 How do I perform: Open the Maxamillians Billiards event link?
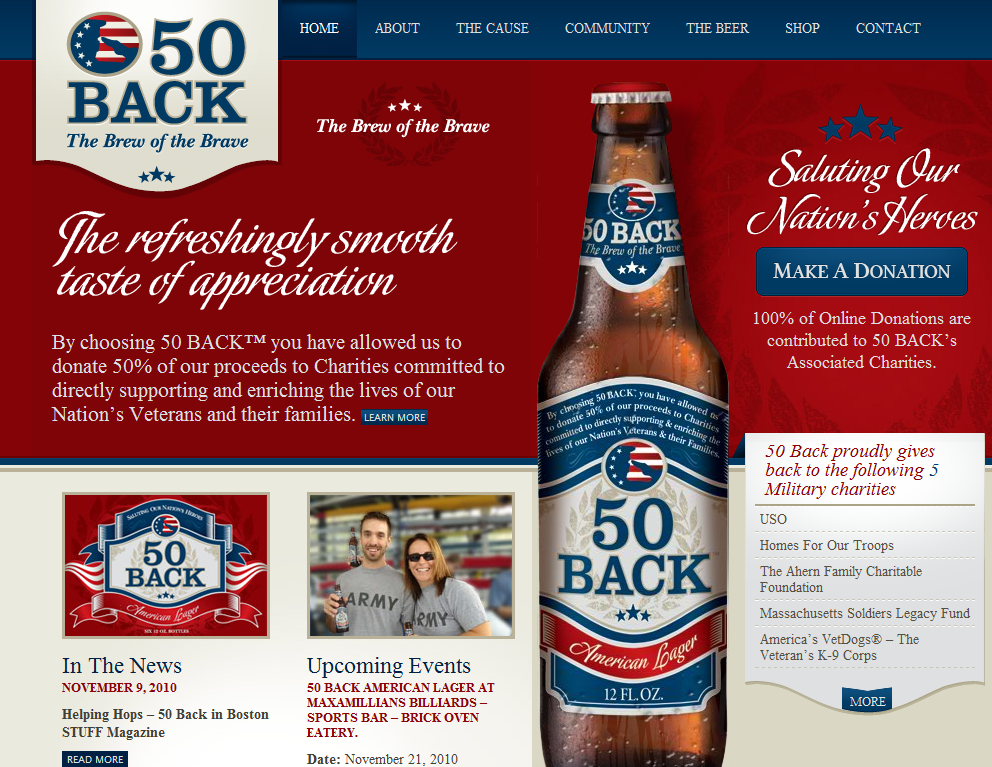[400, 710]
